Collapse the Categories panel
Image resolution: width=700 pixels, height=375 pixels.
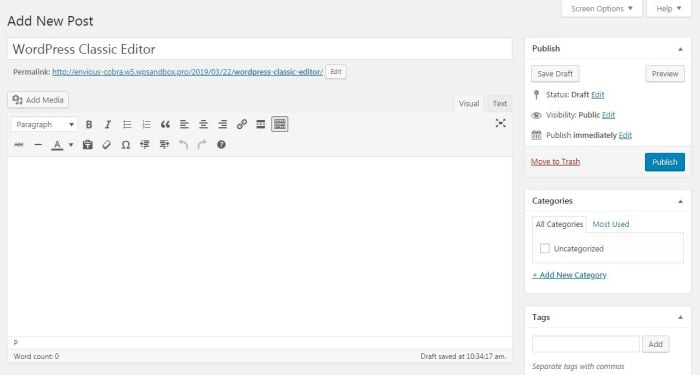click(x=680, y=201)
